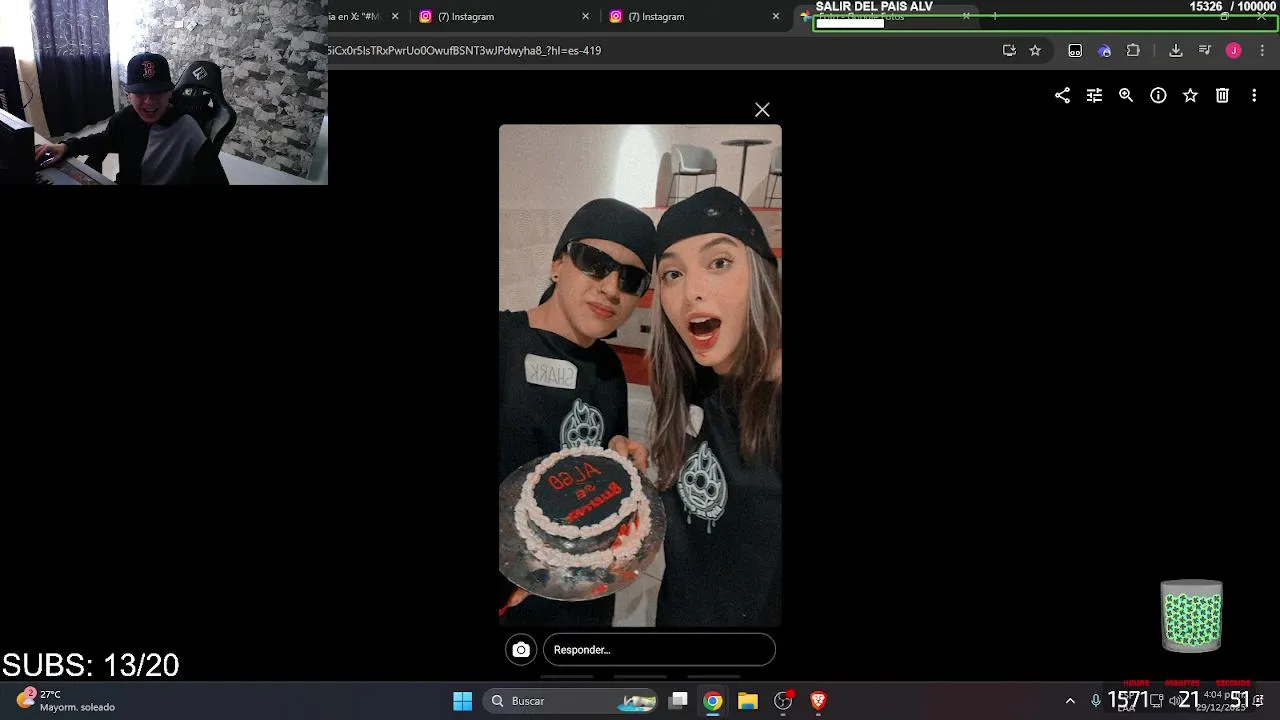This screenshot has width=1280, height=720.
Task: Show photo info with the info icon
Action: pyautogui.click(x=1158, y=95)
